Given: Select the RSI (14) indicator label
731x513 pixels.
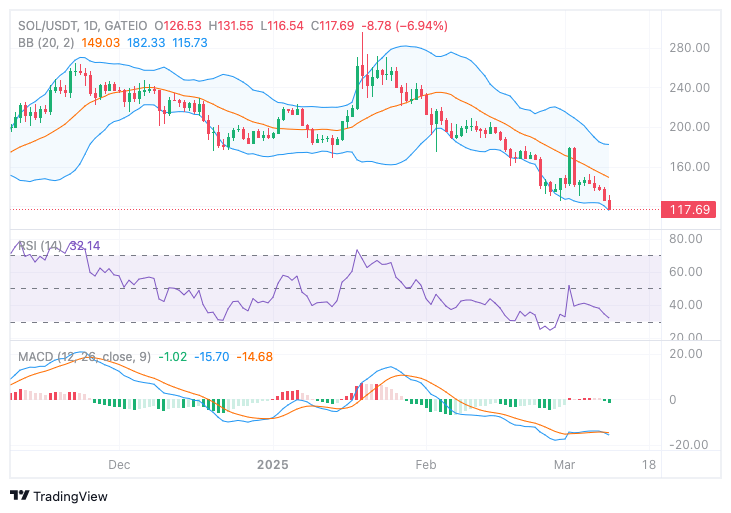Looking at the screenshot, I should click(40, 246).
